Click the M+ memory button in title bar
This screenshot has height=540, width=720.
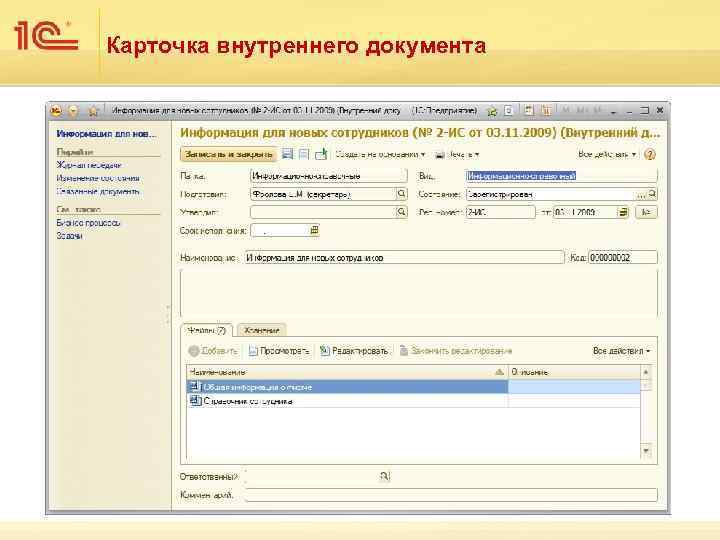point(581,111)
